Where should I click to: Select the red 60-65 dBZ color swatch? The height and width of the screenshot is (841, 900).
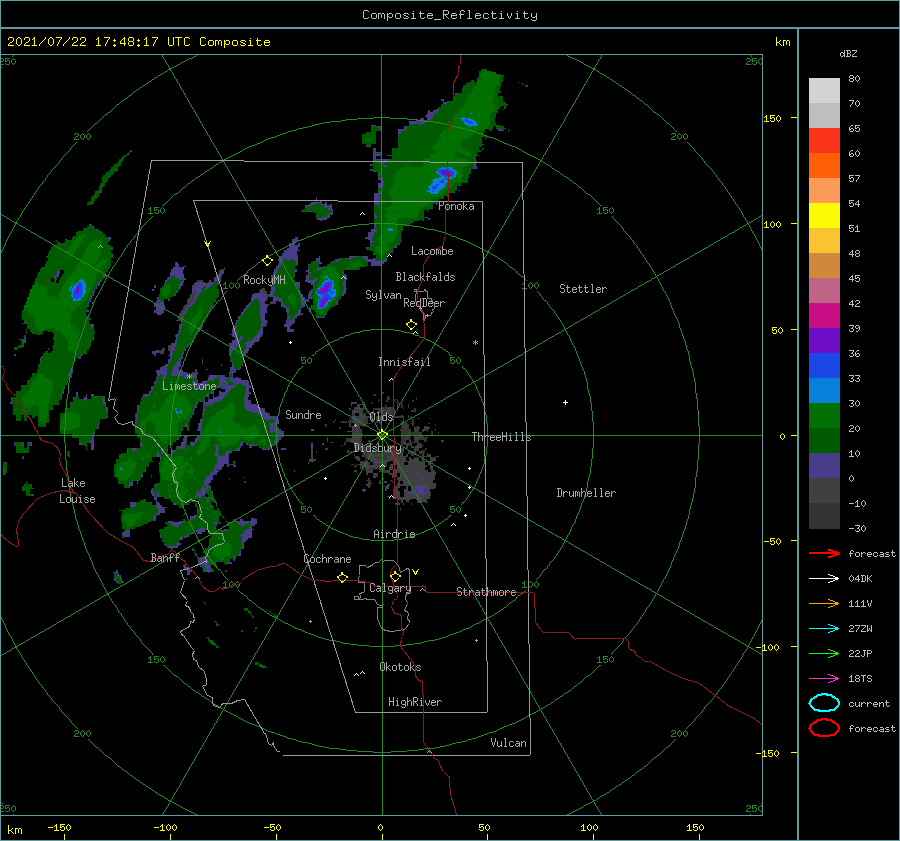824,141
